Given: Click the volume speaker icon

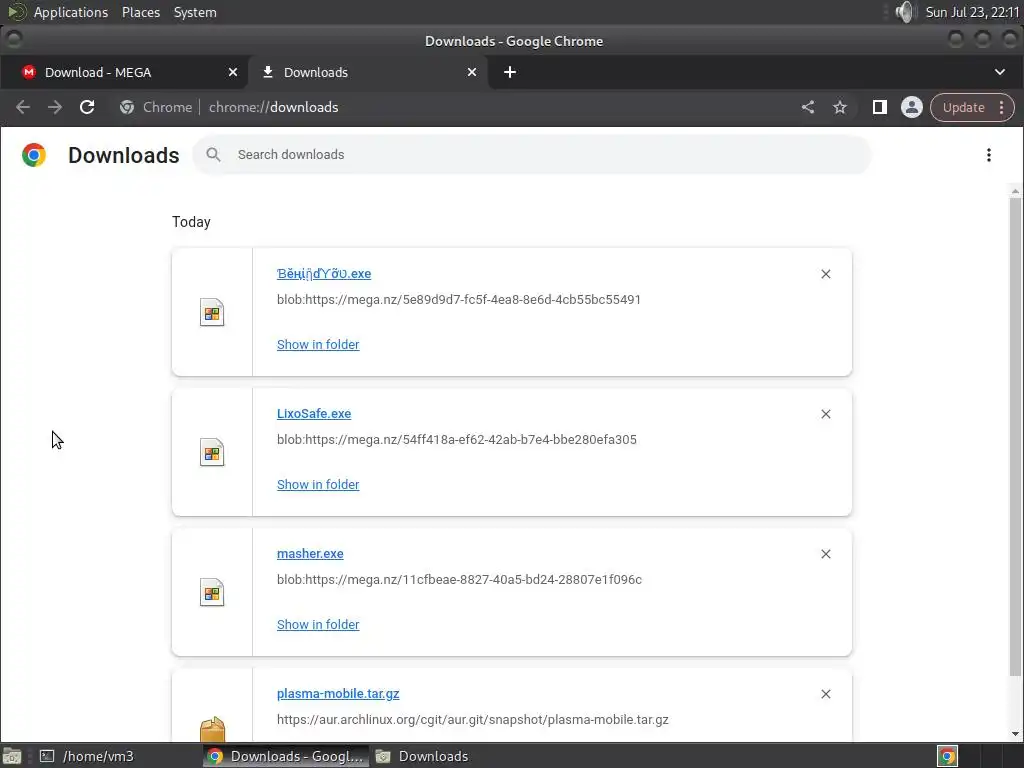Looking at the screenshot, I should tap(904, 12).
